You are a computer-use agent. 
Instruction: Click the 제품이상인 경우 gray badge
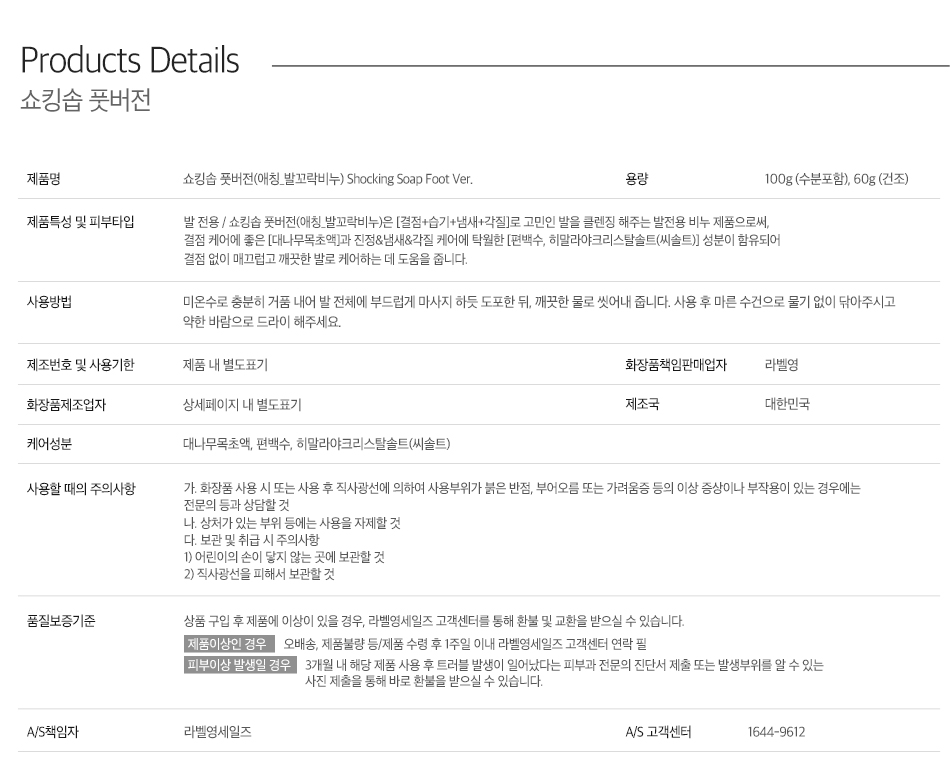pyautogui.click(x=229, y=644)
